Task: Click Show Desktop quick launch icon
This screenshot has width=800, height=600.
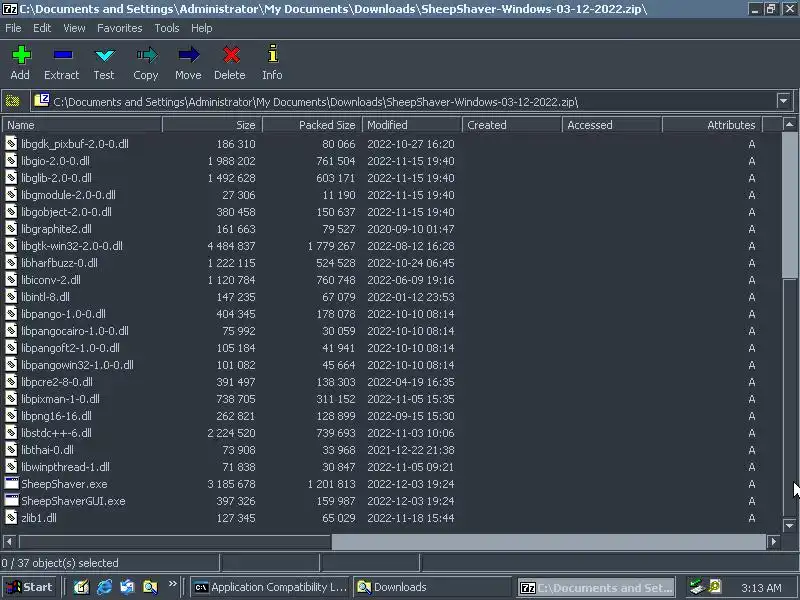Action: pos(81,587)
